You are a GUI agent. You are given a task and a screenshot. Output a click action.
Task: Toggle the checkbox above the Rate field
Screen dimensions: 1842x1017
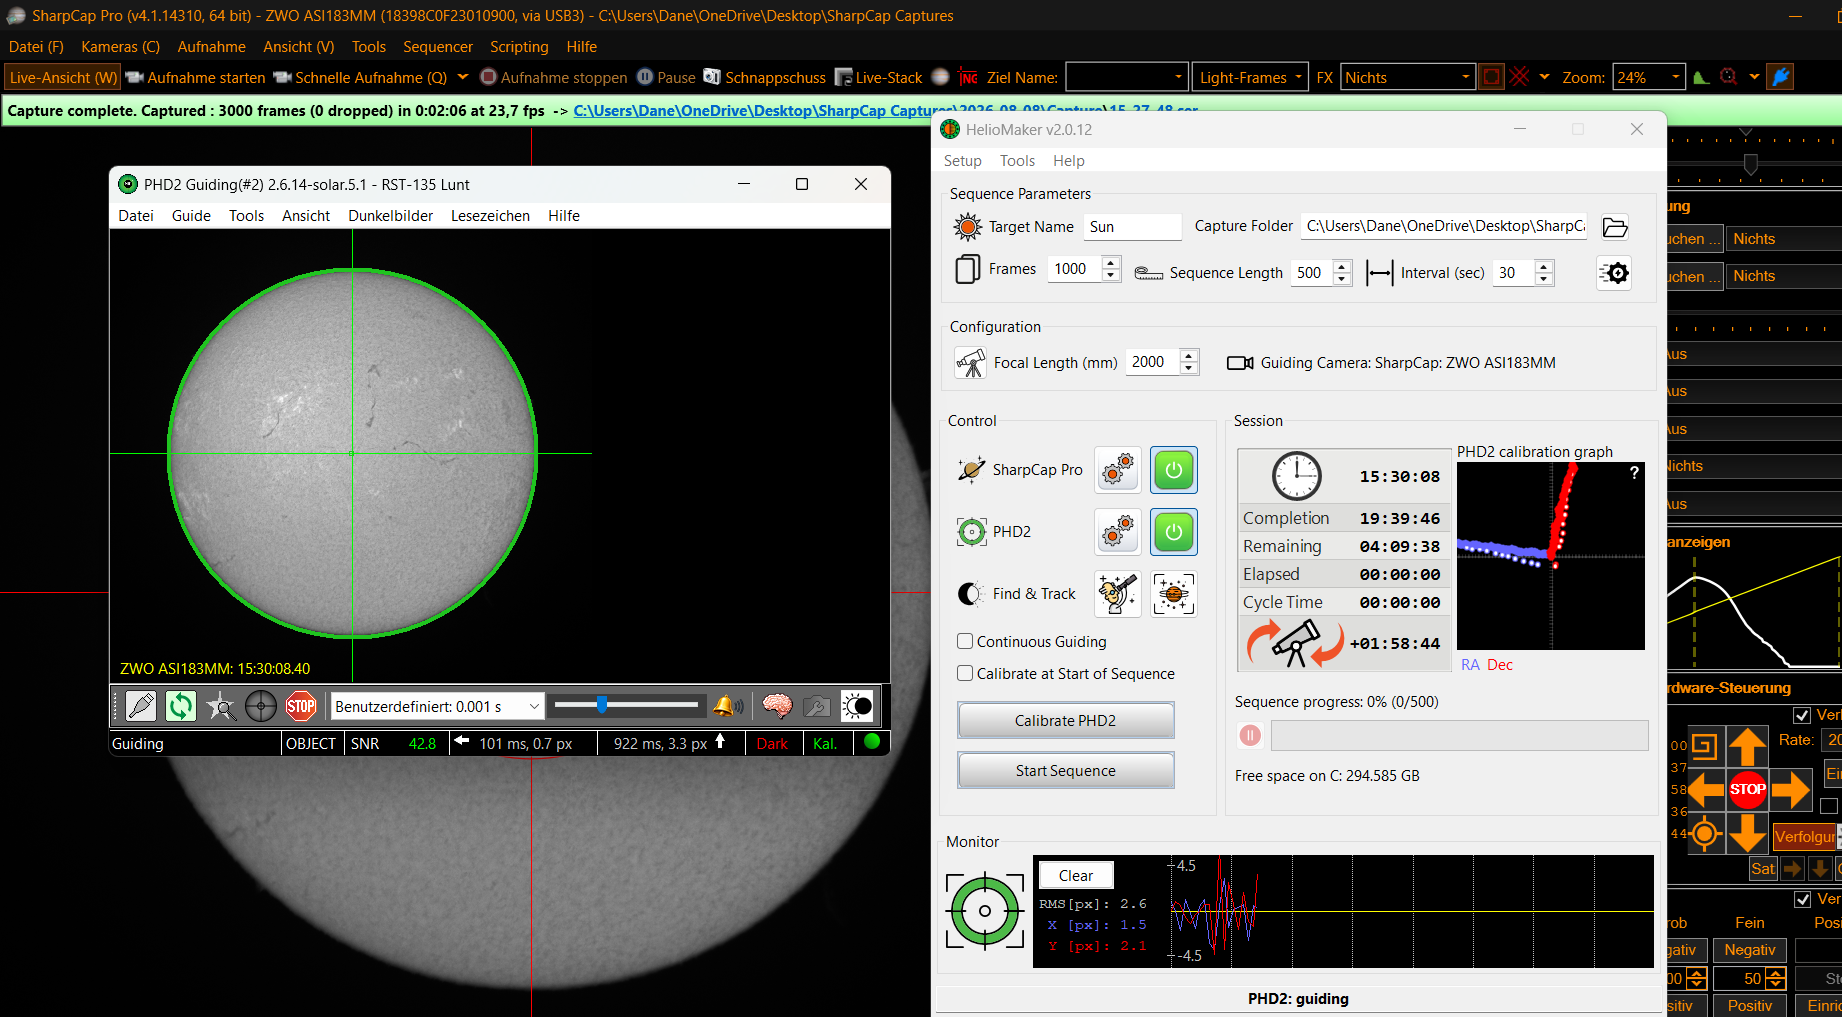pyautogui.click(x=1802, y=715)
